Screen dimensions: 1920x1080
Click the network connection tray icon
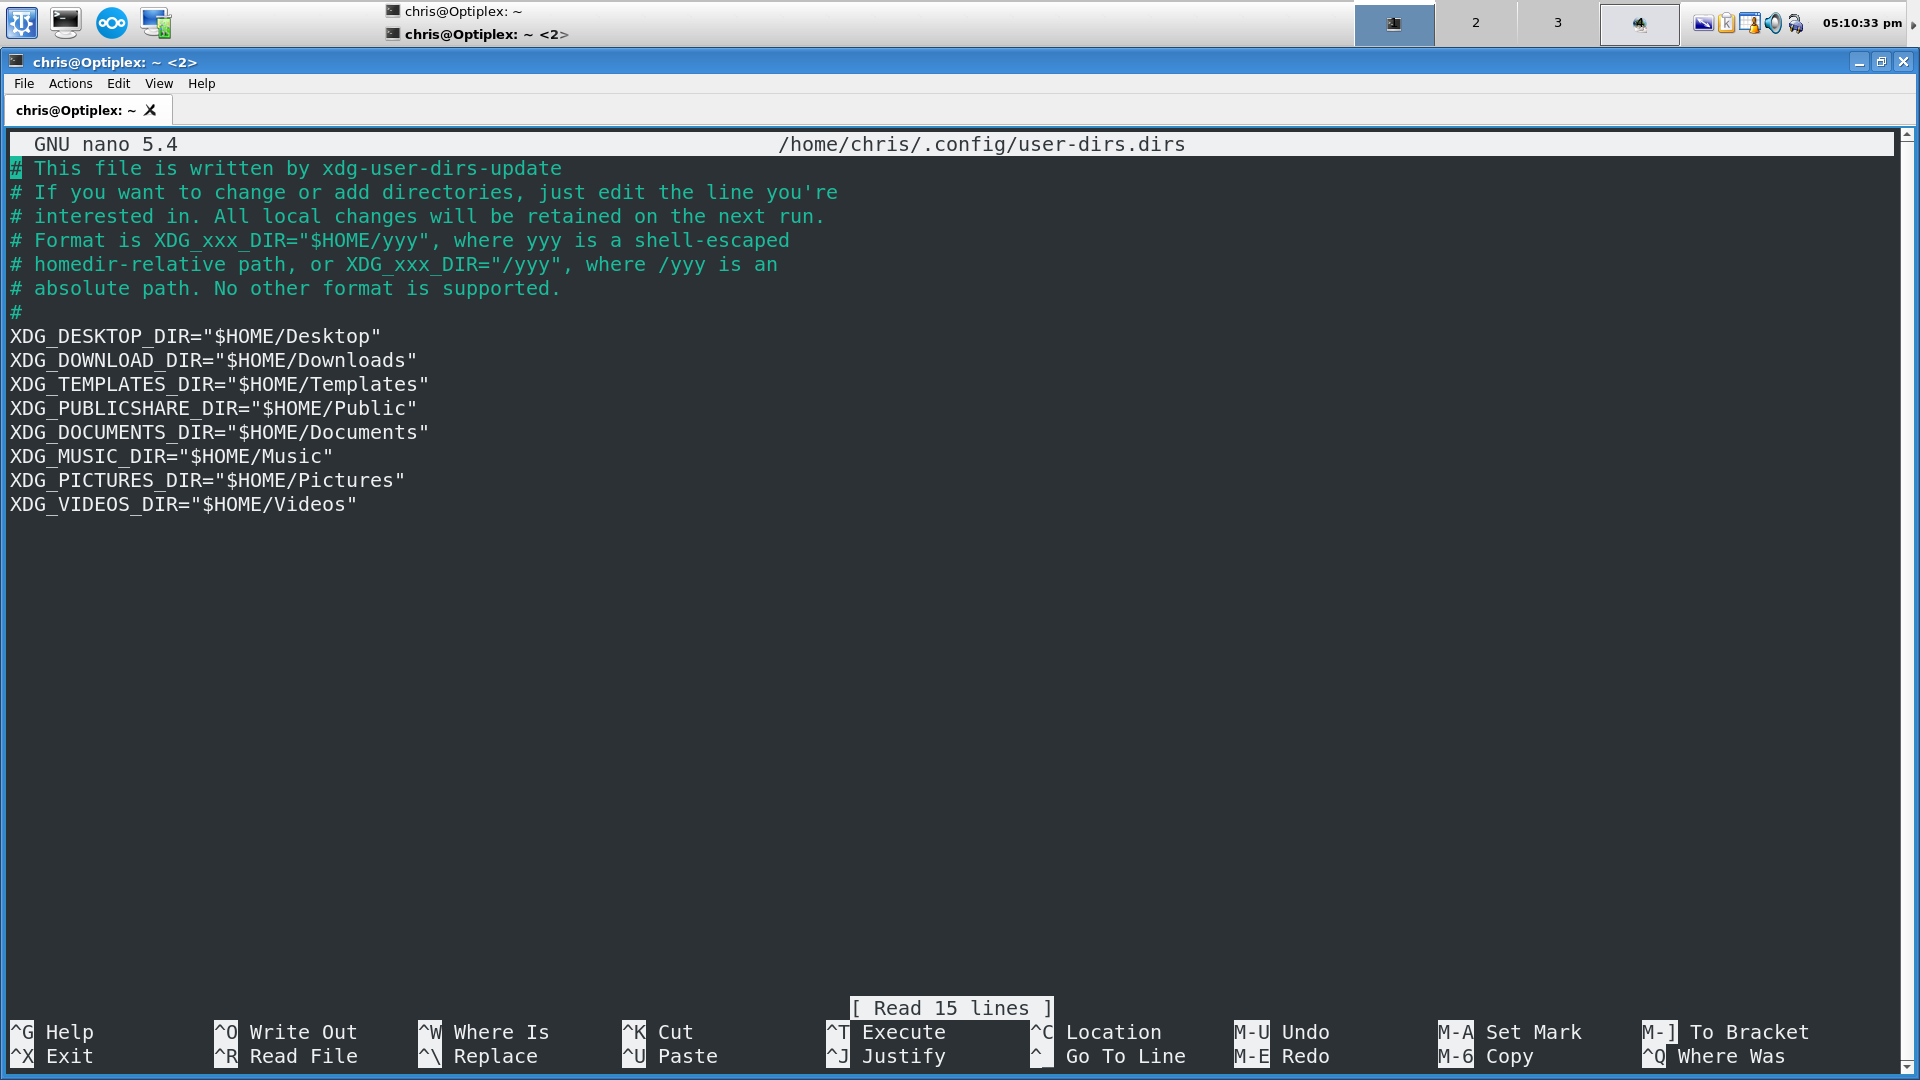coord(1796,23)
